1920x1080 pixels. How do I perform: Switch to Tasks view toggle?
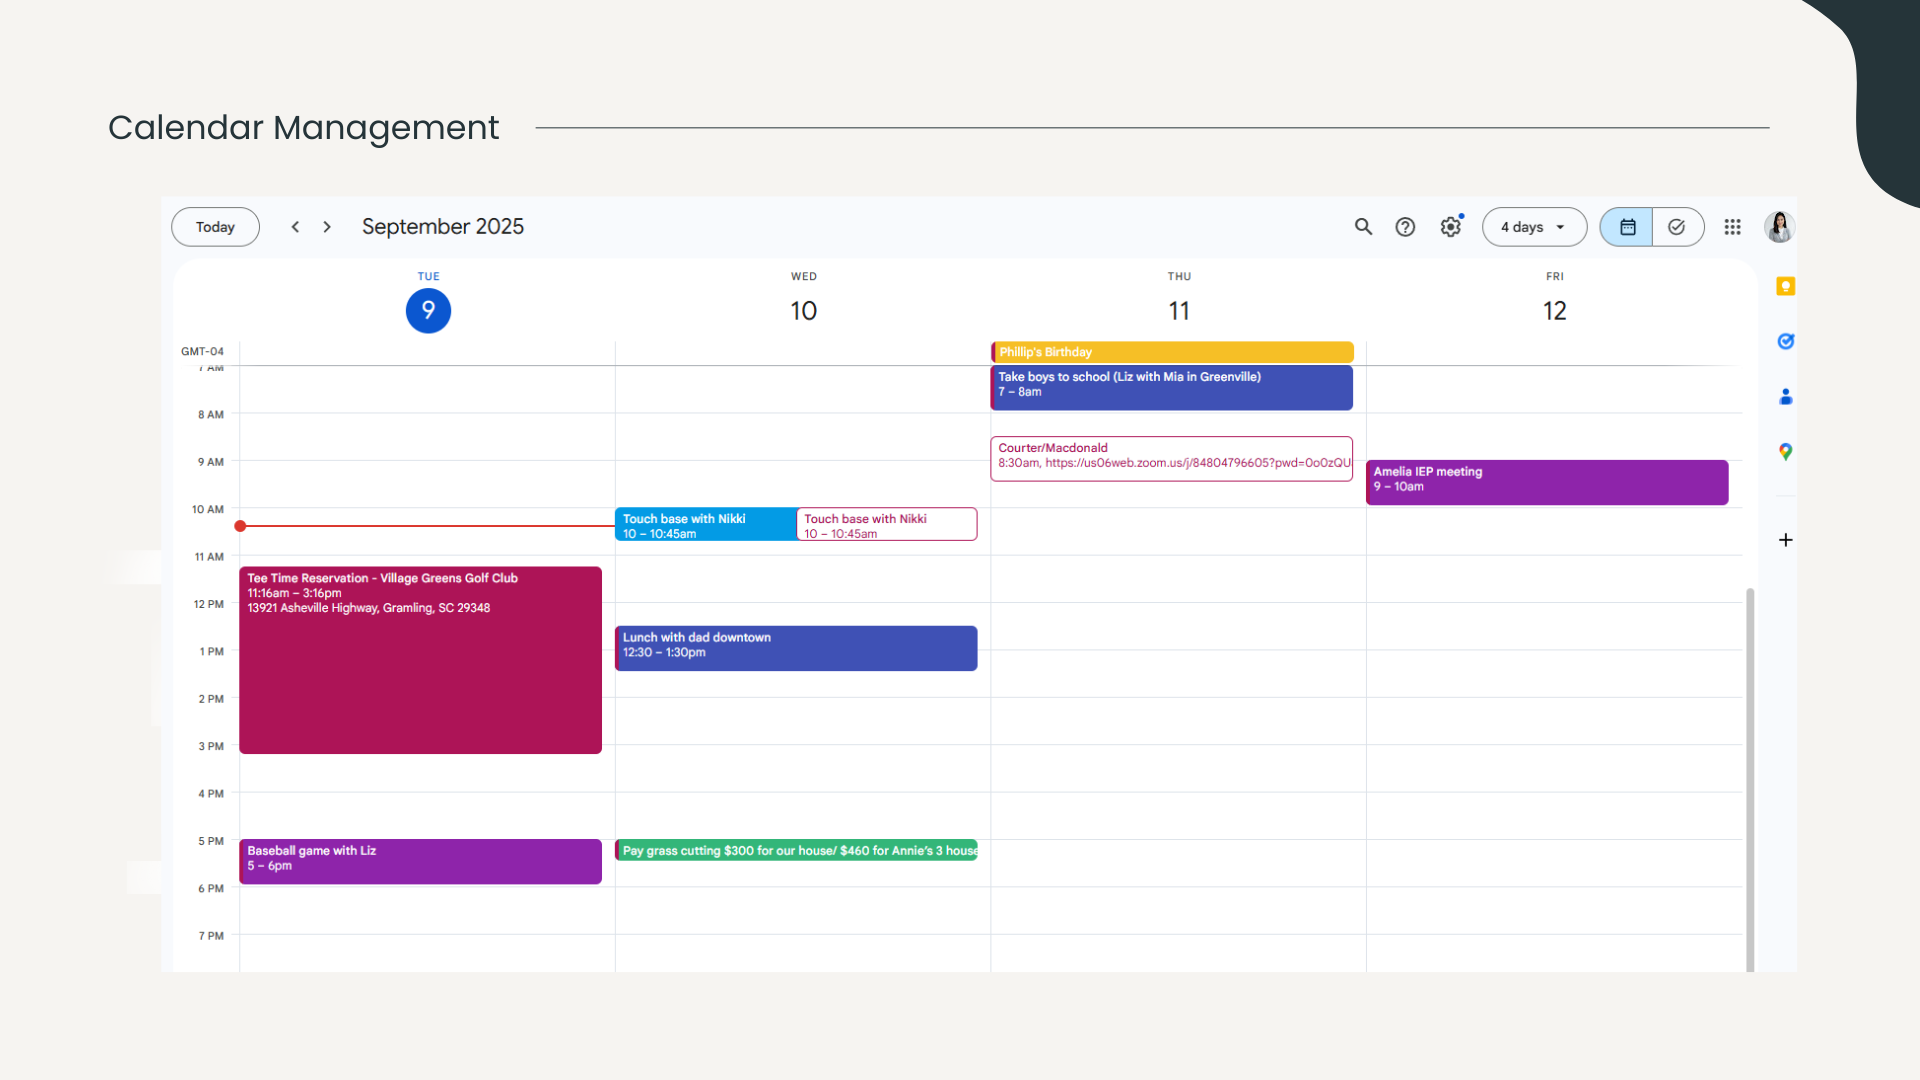point(1677,227)
